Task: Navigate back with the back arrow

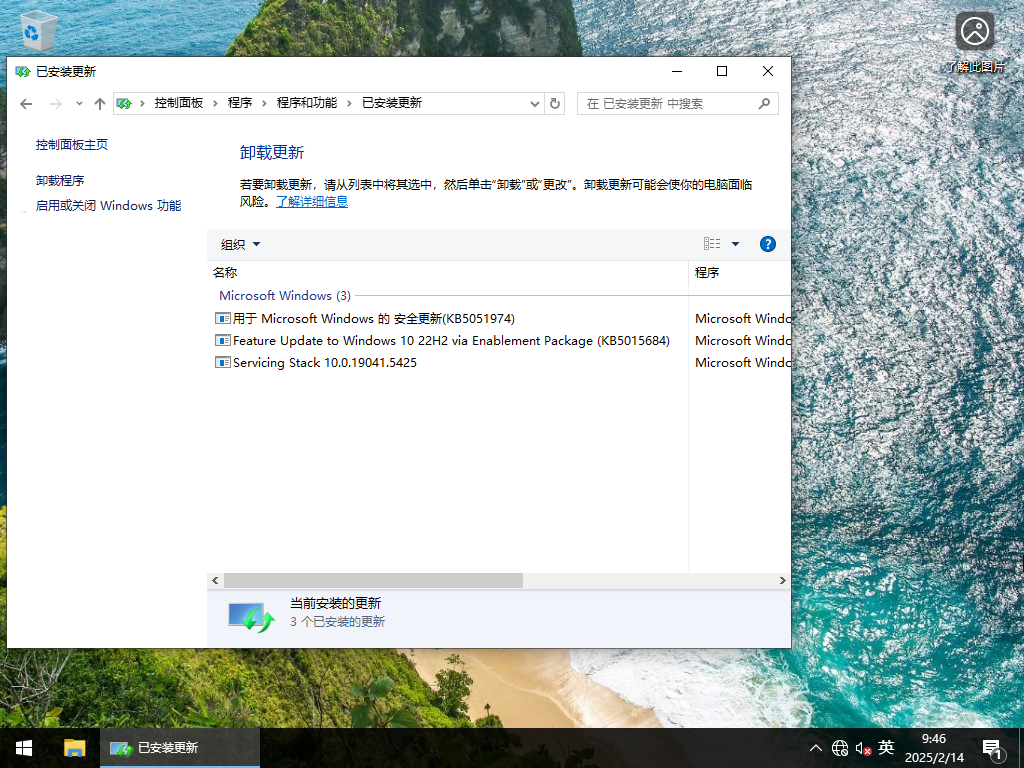Action: coord(26,103)
